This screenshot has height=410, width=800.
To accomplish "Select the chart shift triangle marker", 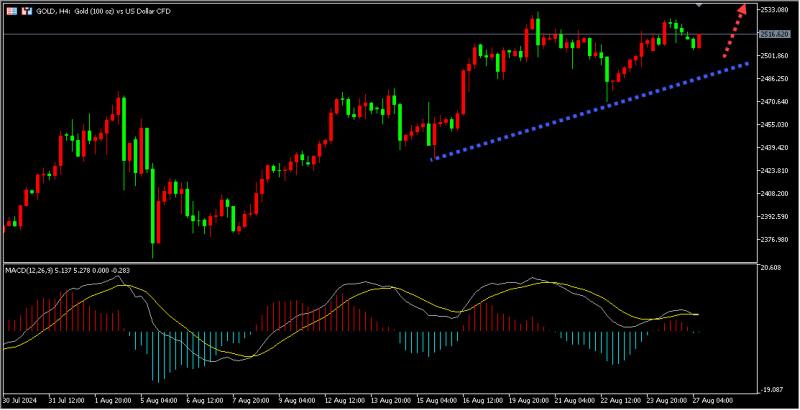I will coord(699,5).
